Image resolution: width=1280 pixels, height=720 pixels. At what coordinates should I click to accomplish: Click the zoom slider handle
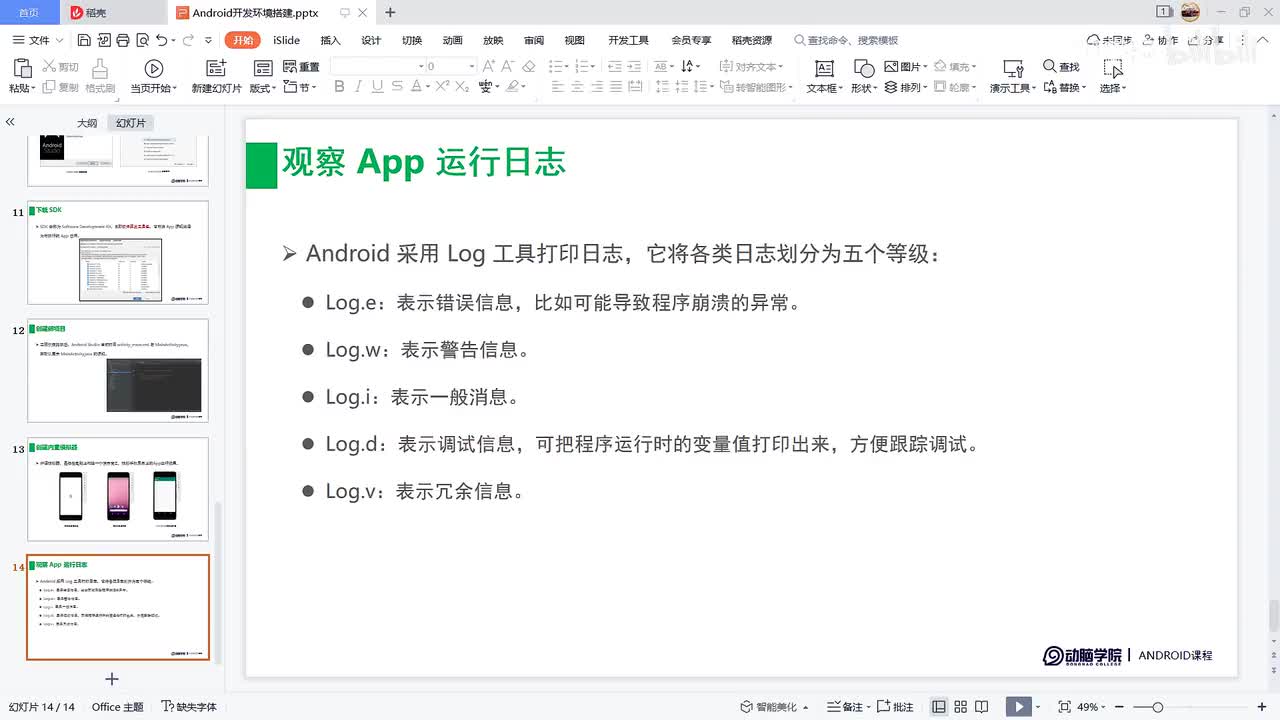pyautogui.click(x=1158, y=707)
